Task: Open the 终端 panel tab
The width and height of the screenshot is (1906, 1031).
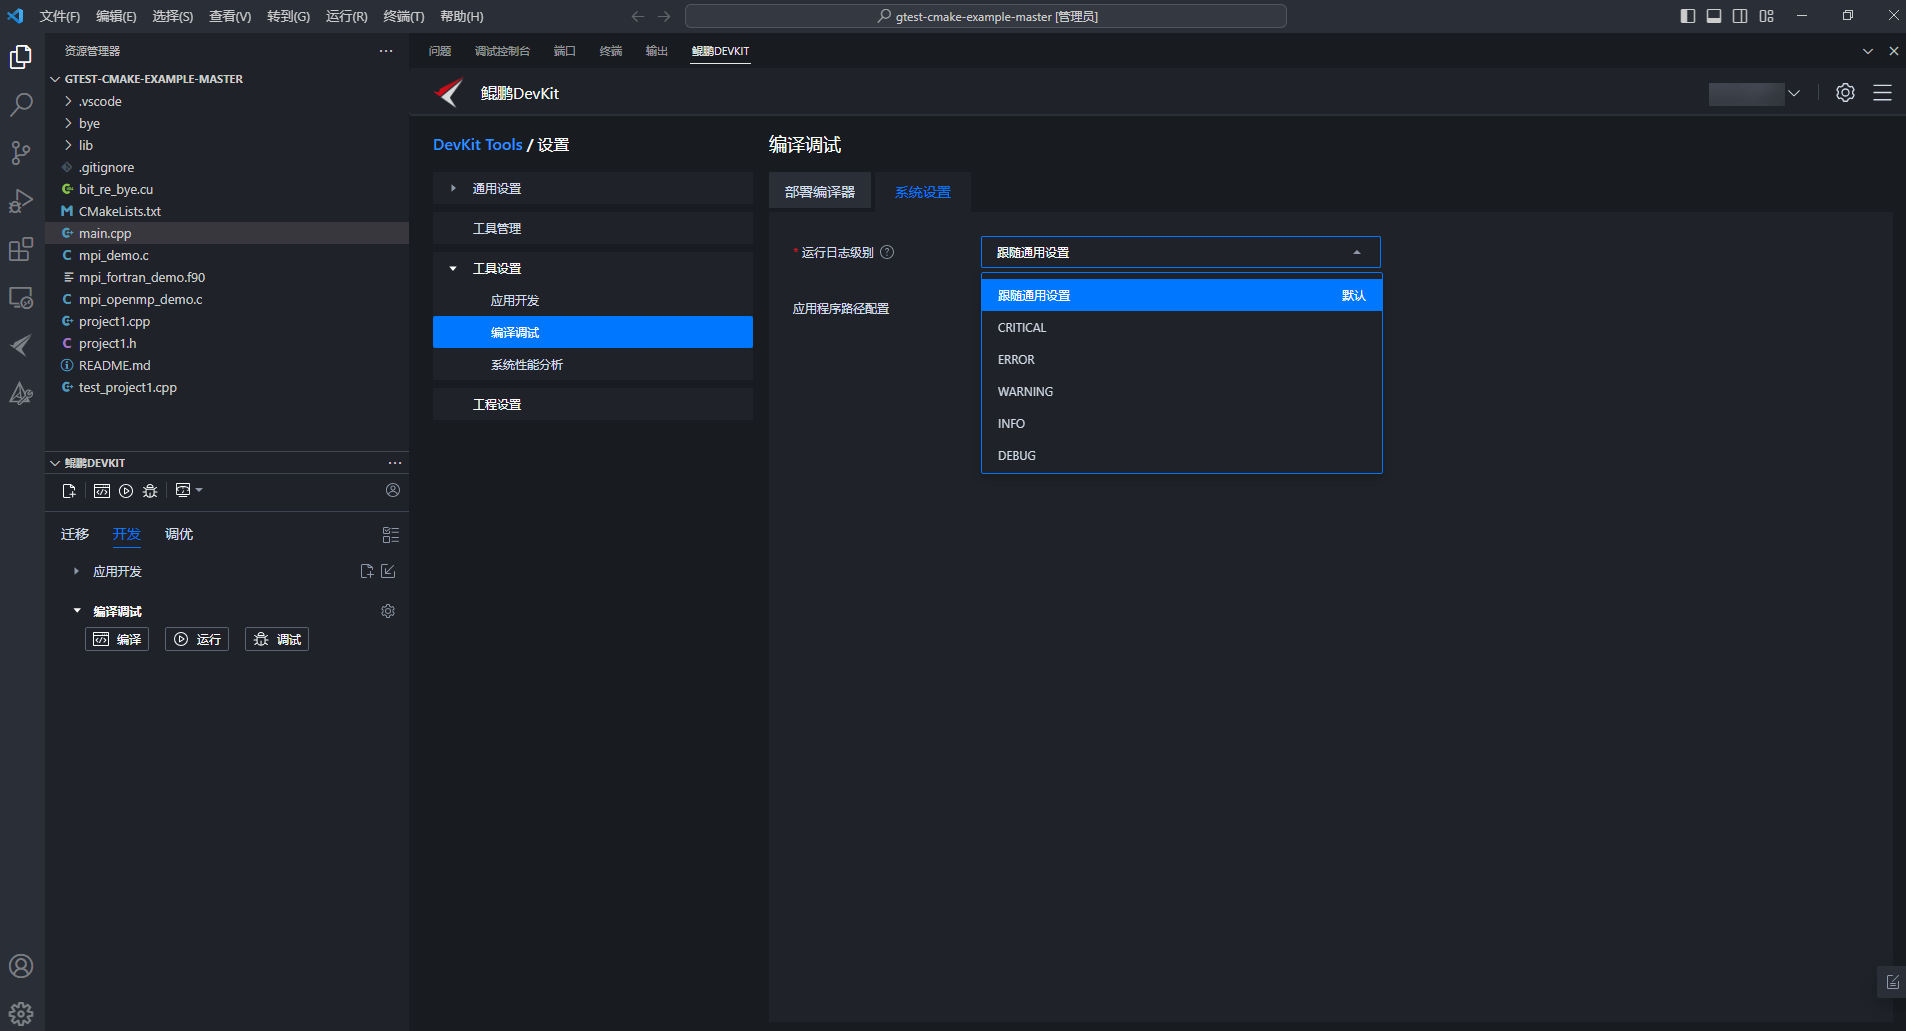Action: tap(611, 51)
